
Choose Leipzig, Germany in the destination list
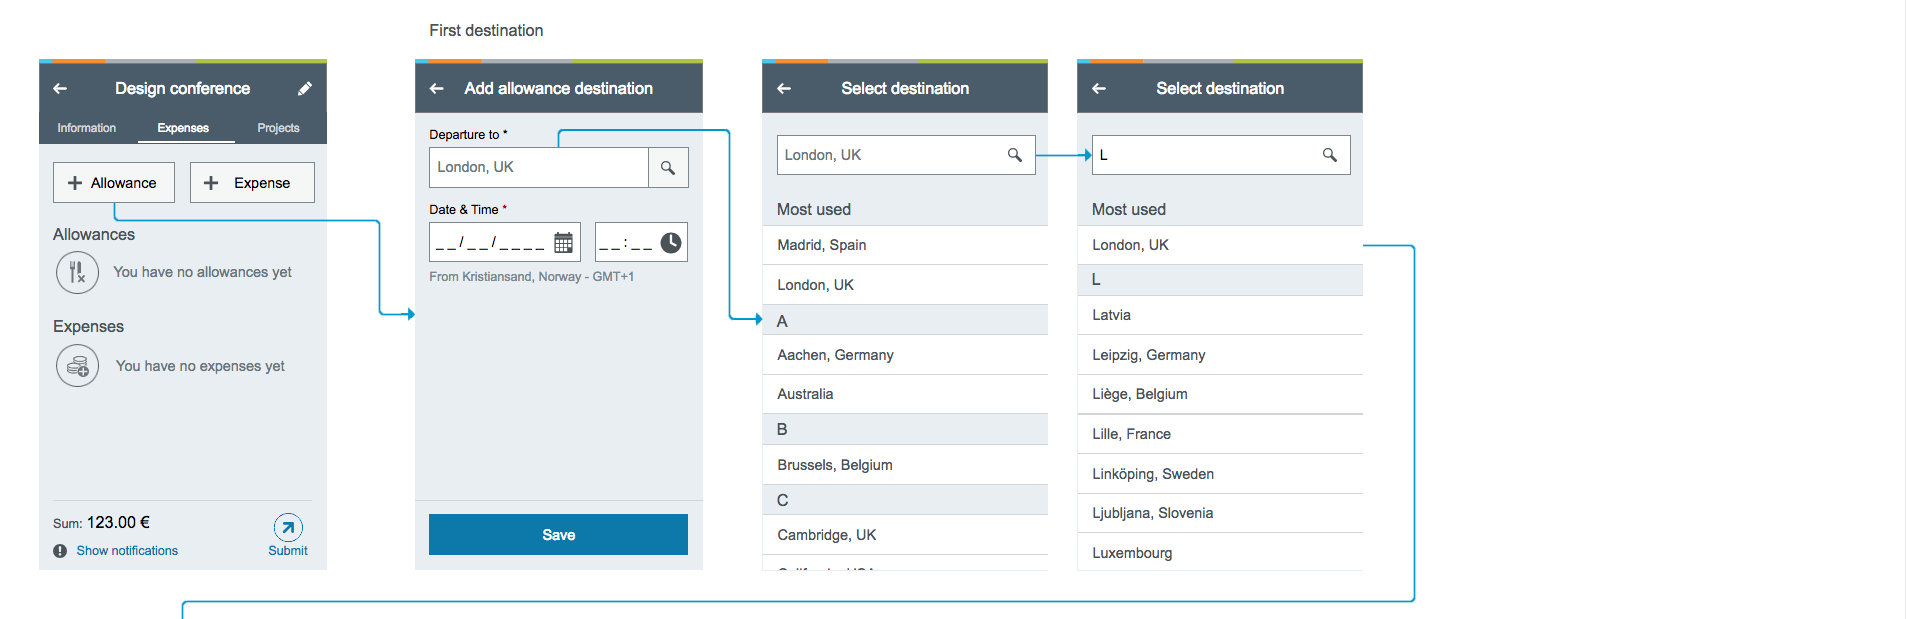point(1220,355)
